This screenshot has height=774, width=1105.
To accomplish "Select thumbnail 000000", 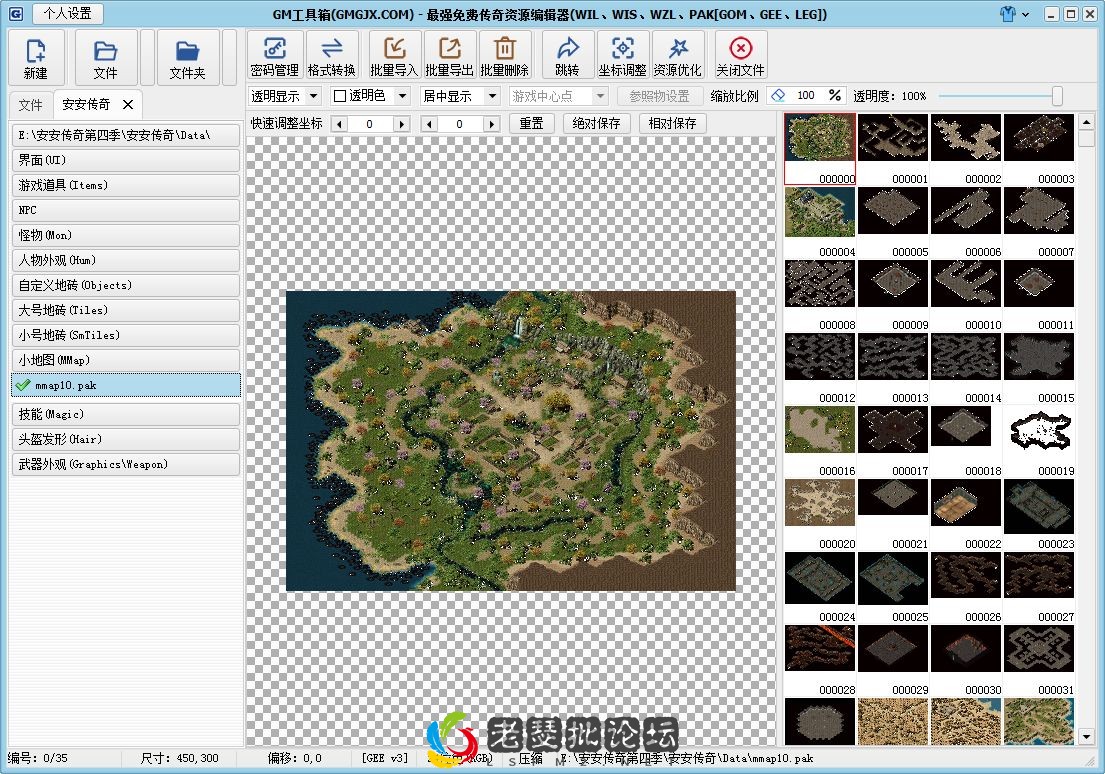I will tap(820, 149).
